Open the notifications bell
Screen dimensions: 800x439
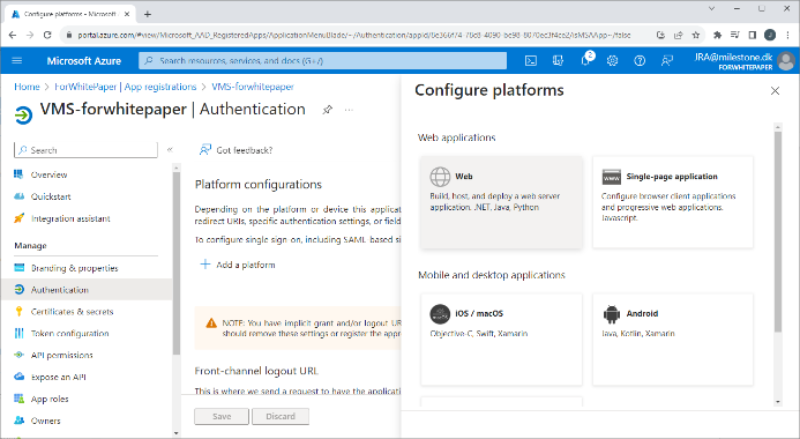586,61
